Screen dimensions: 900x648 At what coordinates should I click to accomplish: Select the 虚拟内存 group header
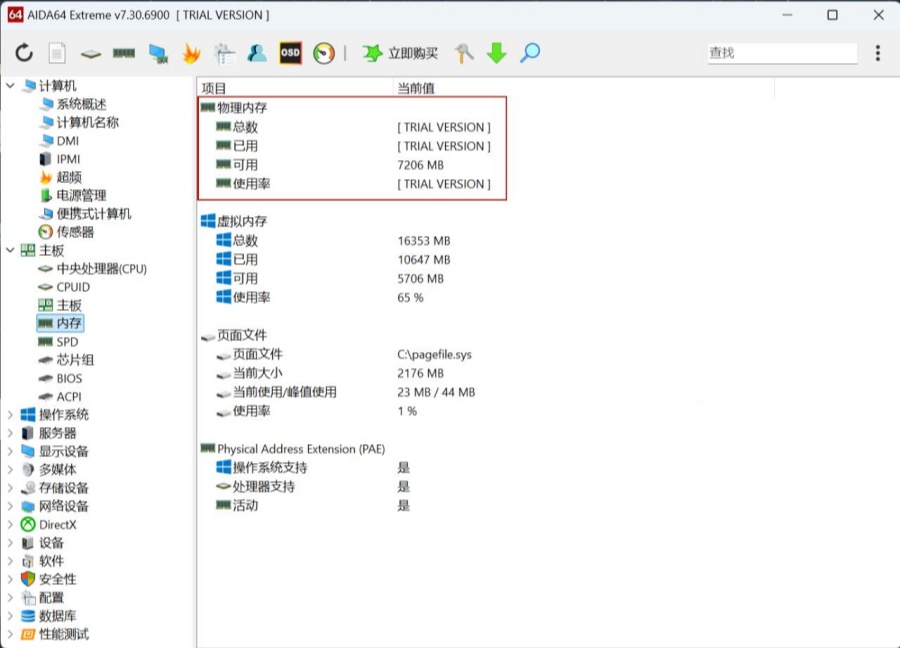242,221
